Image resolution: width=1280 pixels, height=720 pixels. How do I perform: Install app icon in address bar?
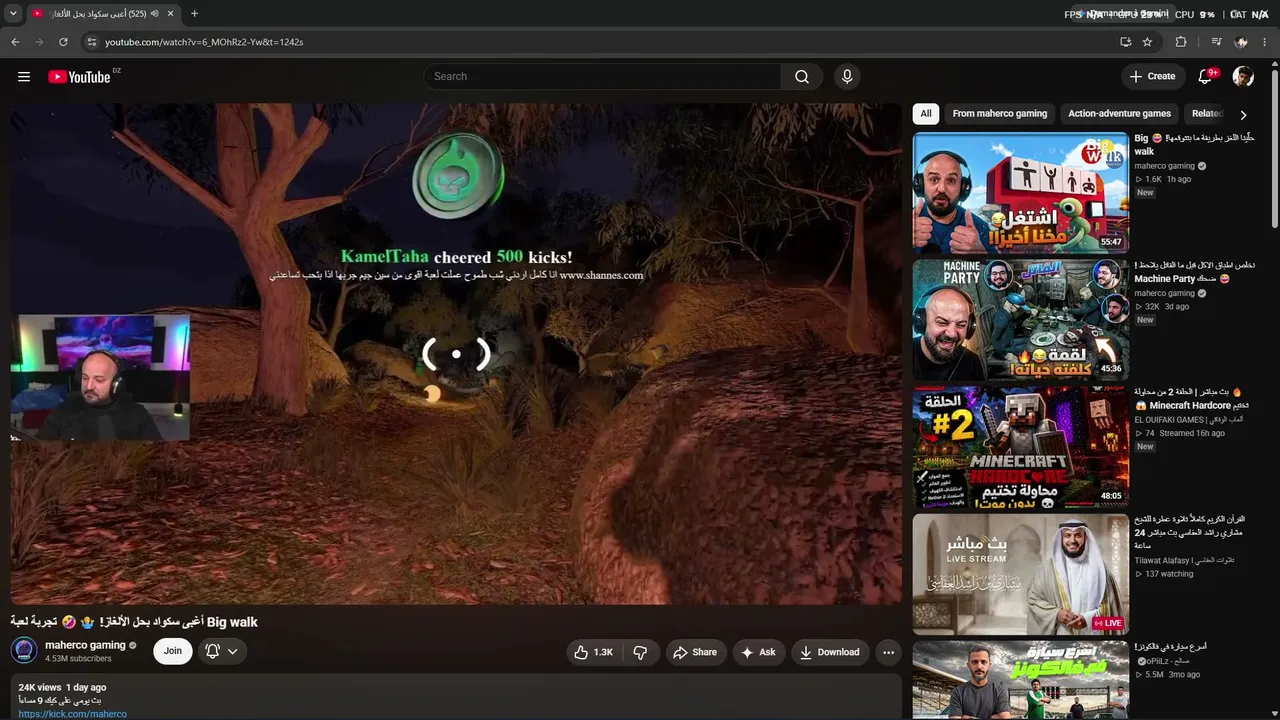(1126, 42)
